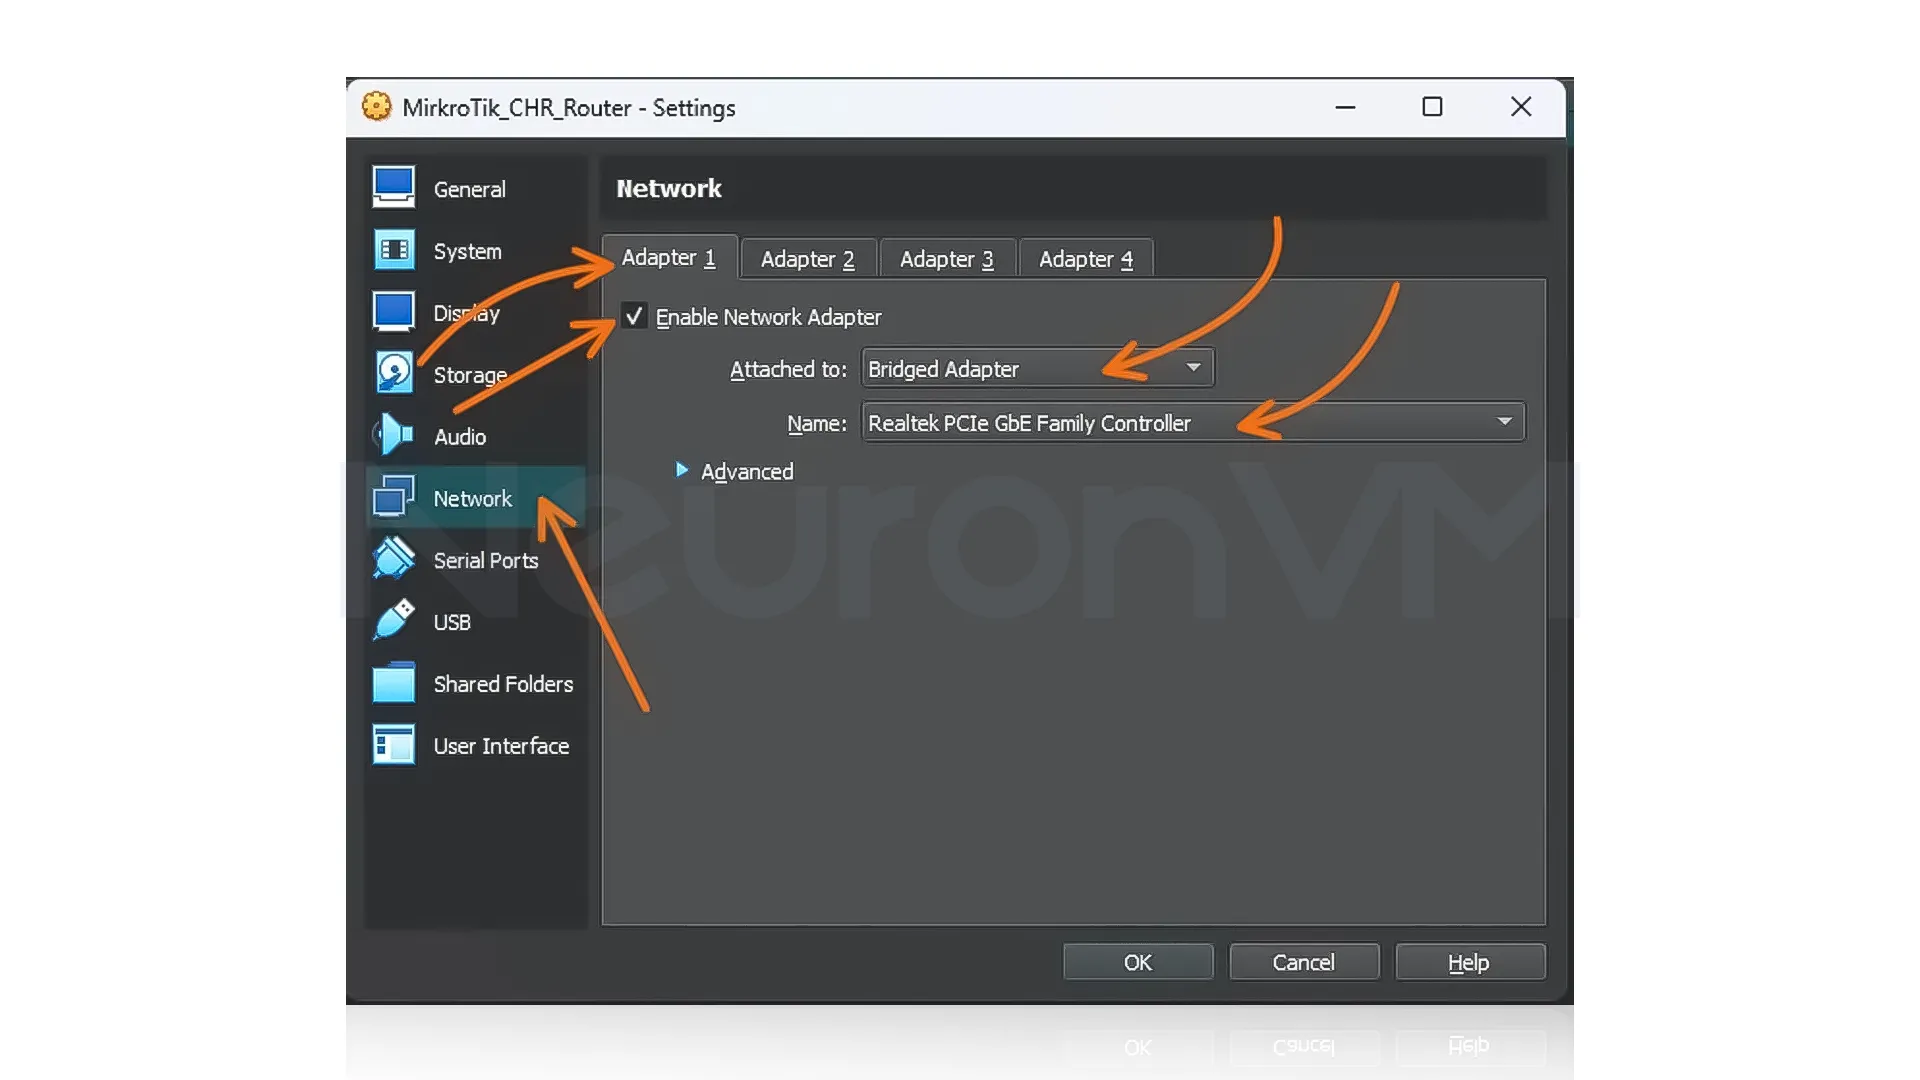Click the System chip icon
The width and height of the screenshot is (1920, 1080).
[393, 250]
